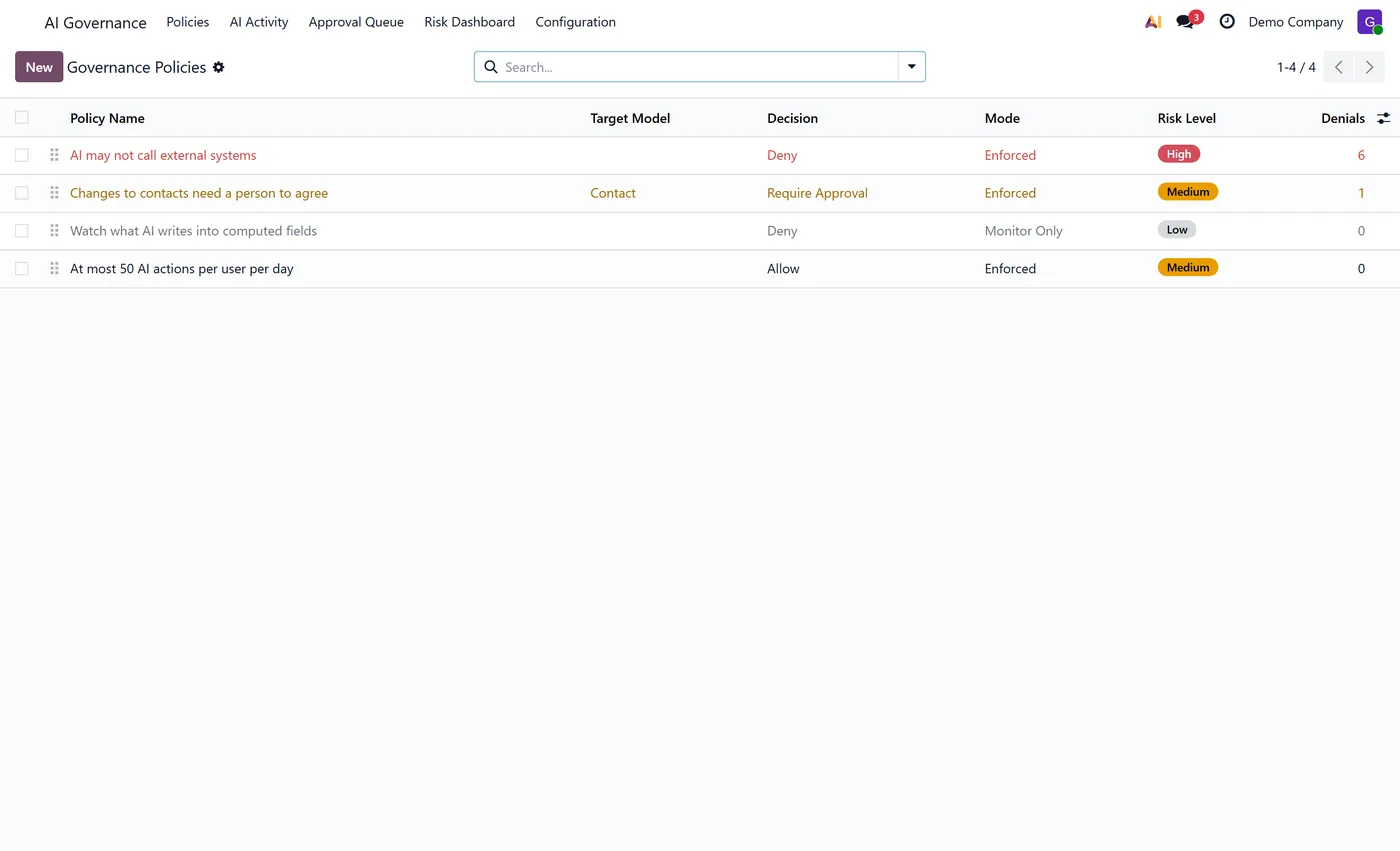1400x851 pixels.
Task: Click the gear icon beside Governance Policies
Action: click(x=219, y=67)
